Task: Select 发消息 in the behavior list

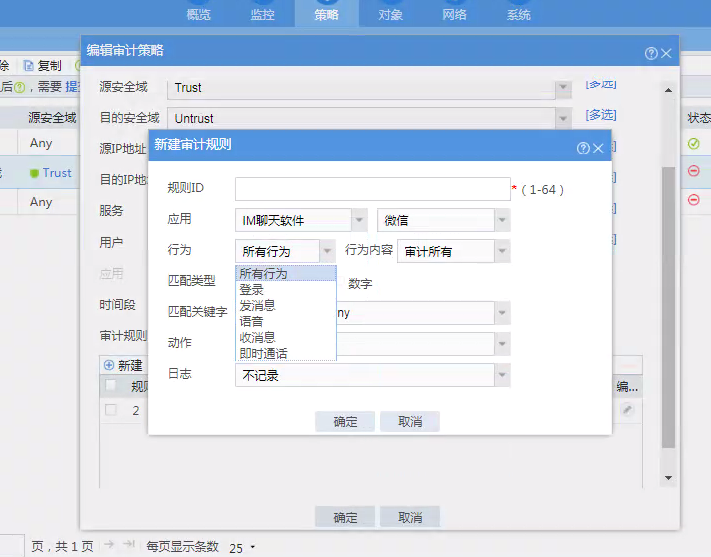Action: pos(286,305)
